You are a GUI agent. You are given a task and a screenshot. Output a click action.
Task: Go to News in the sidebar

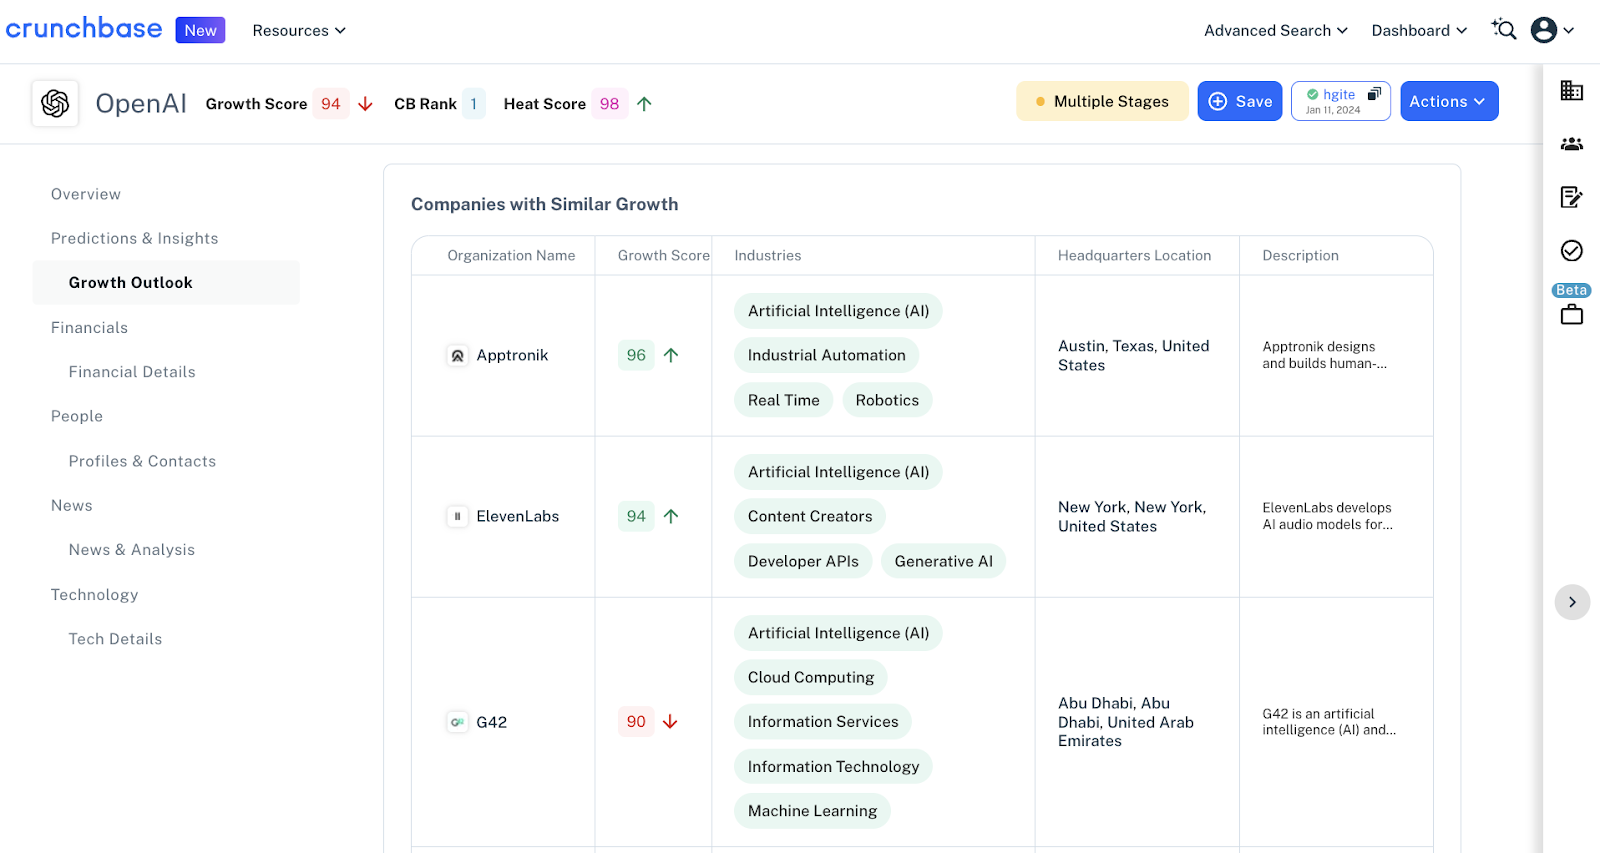(72, 506)
